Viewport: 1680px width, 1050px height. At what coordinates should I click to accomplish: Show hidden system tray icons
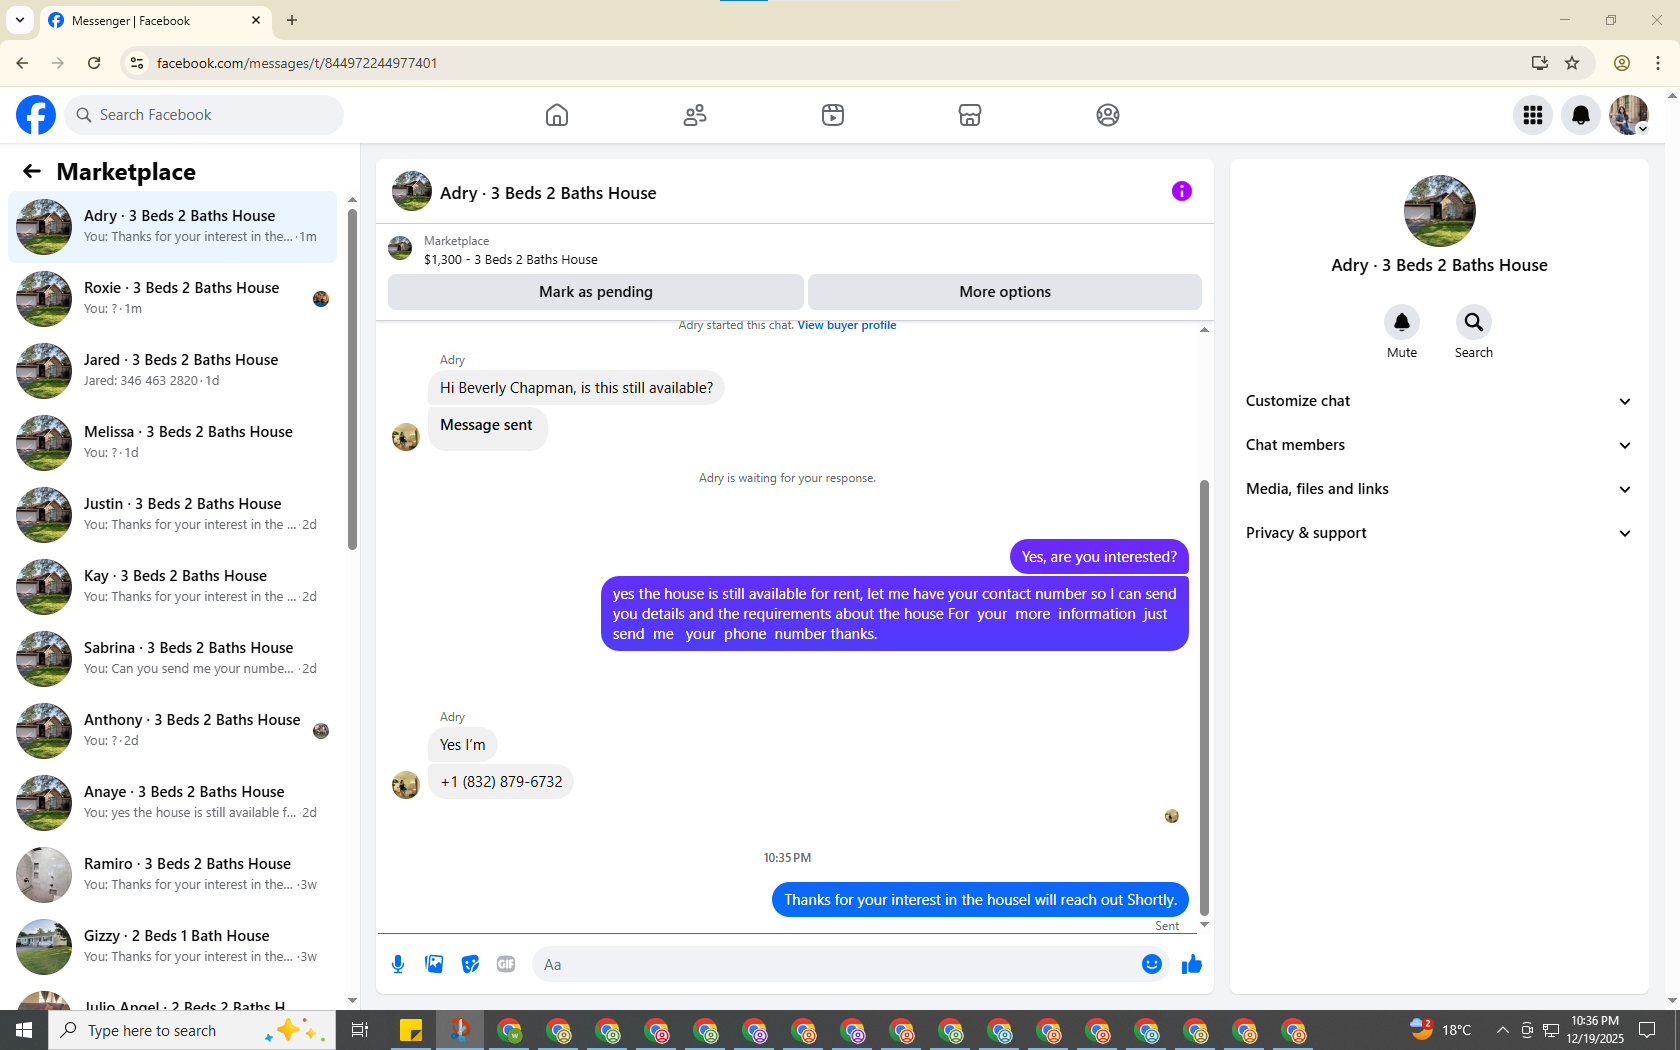[x=1502, y=1030]
